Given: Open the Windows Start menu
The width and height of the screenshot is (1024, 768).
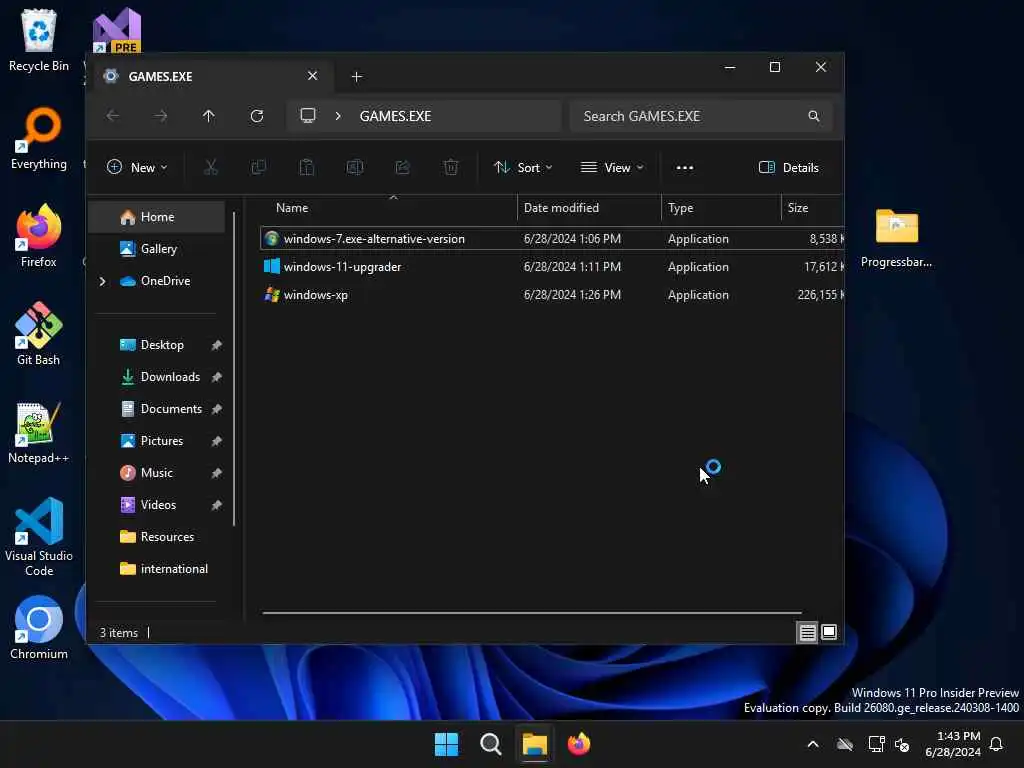Looking at the screenshot, I should click(x=447, y=744).
